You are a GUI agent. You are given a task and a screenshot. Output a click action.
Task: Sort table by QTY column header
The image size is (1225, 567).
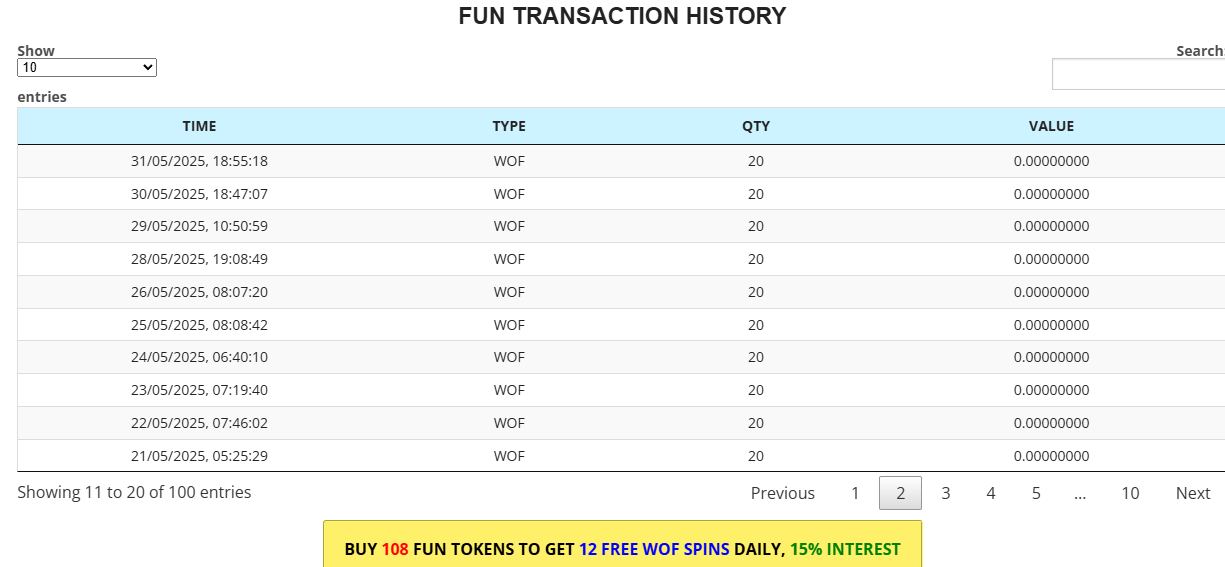click(x=756, y=126)
